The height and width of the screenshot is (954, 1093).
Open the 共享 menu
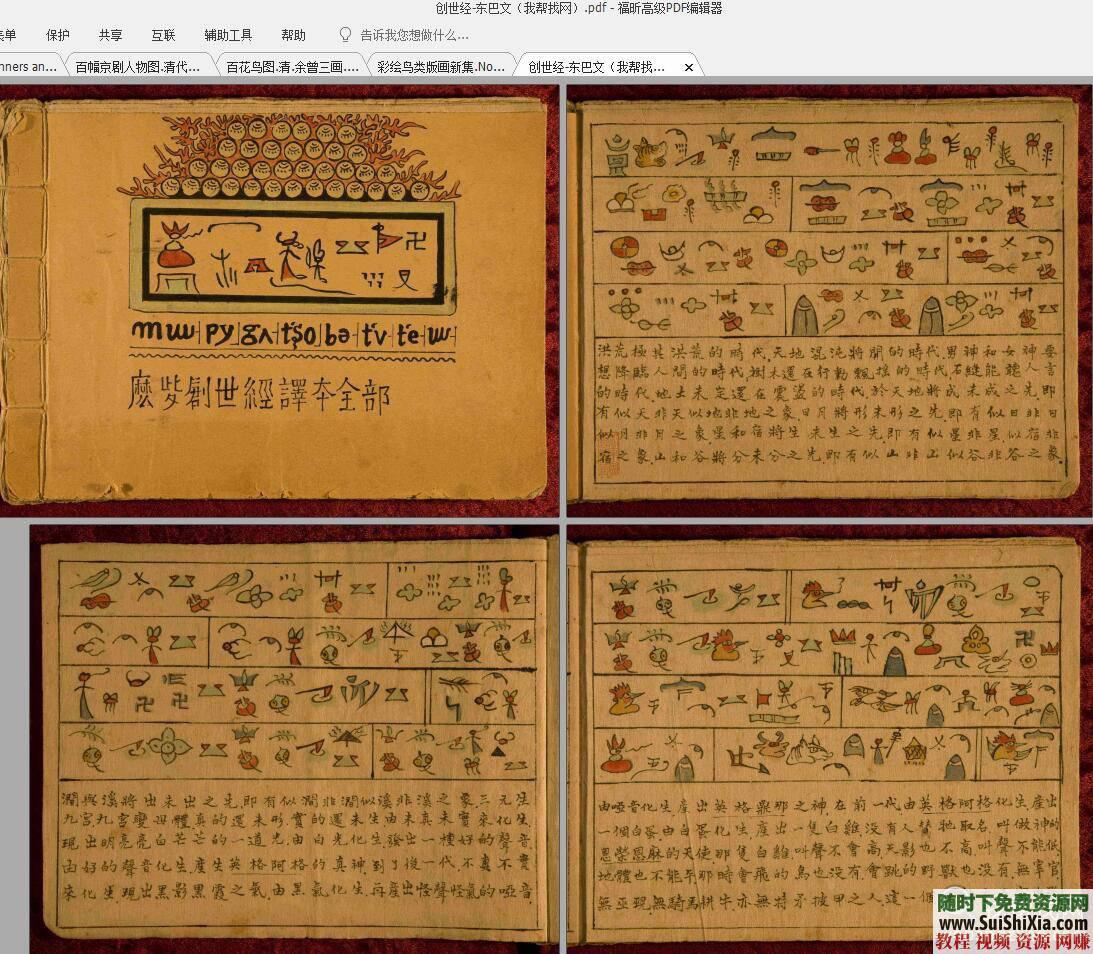[x=110, y=35]
